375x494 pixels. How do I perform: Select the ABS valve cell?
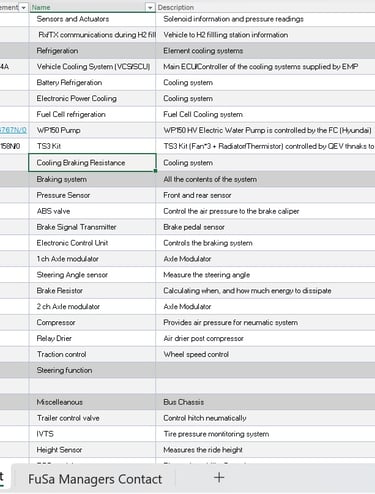click(x=92, y=211)
